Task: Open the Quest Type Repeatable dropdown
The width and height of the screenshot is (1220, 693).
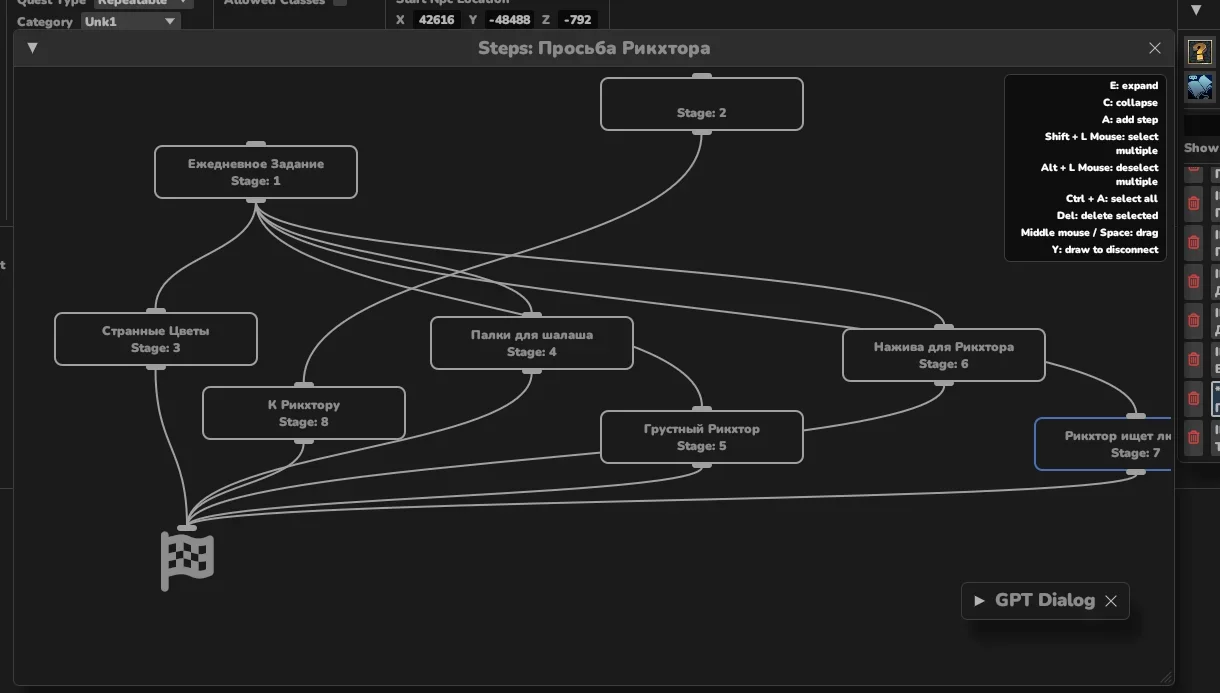Action: tap(143, 3)
